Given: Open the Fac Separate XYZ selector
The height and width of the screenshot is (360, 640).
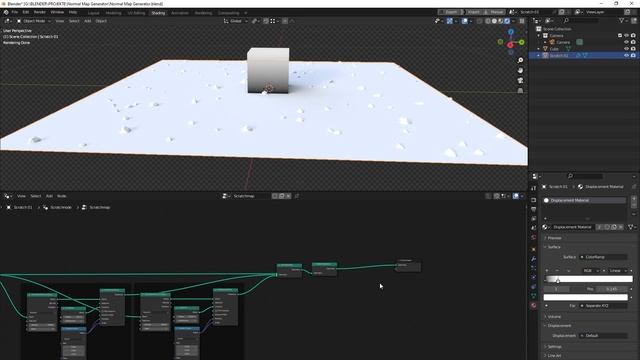Looking at the screenshot, I should [x=603, y=306].
